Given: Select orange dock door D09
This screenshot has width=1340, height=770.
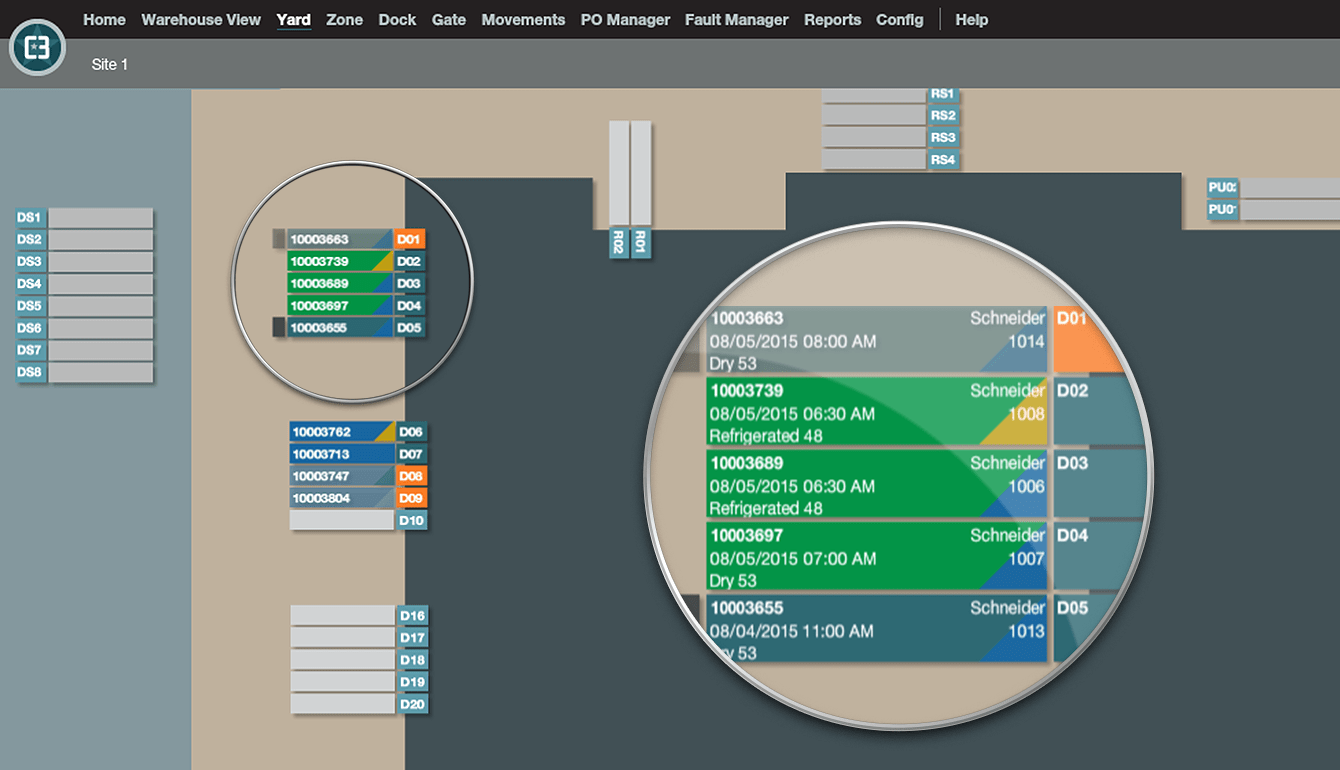Looking at the screenshot, I should pyautogui.click(x=411, y=498).
